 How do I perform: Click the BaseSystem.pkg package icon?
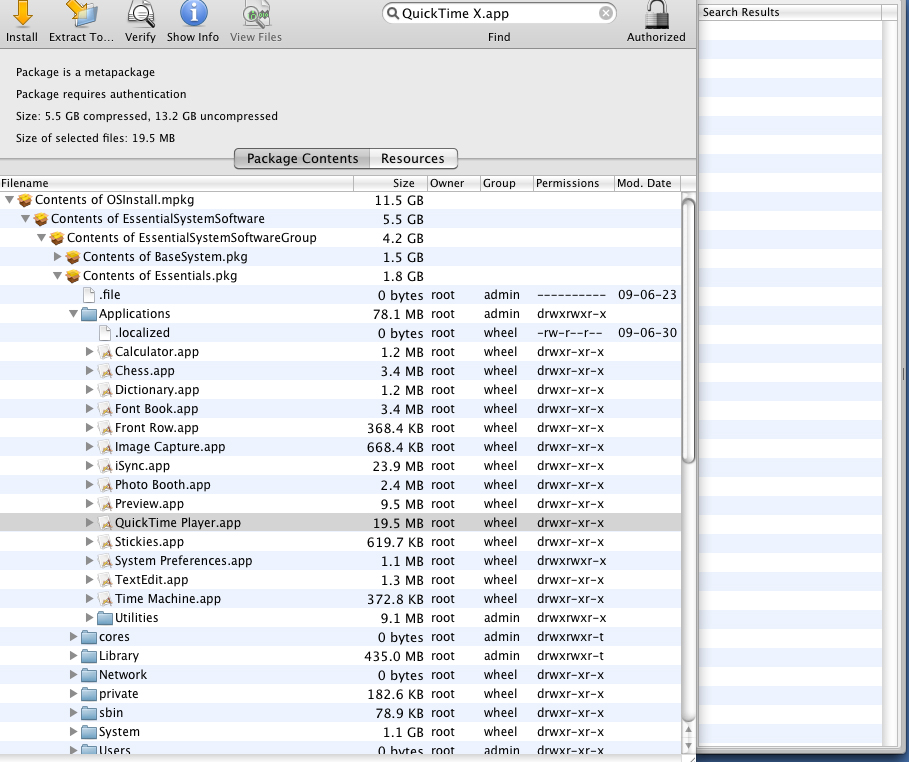coord(72,257)
